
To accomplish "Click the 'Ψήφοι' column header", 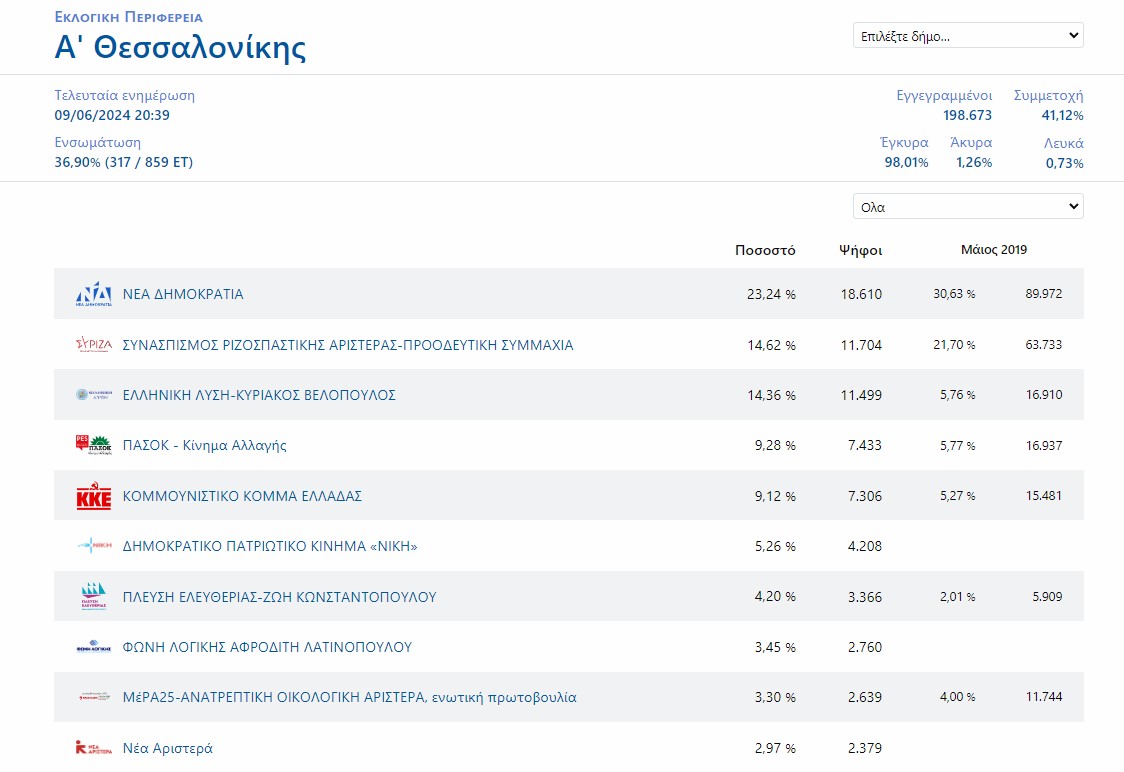I will [860, 250].
